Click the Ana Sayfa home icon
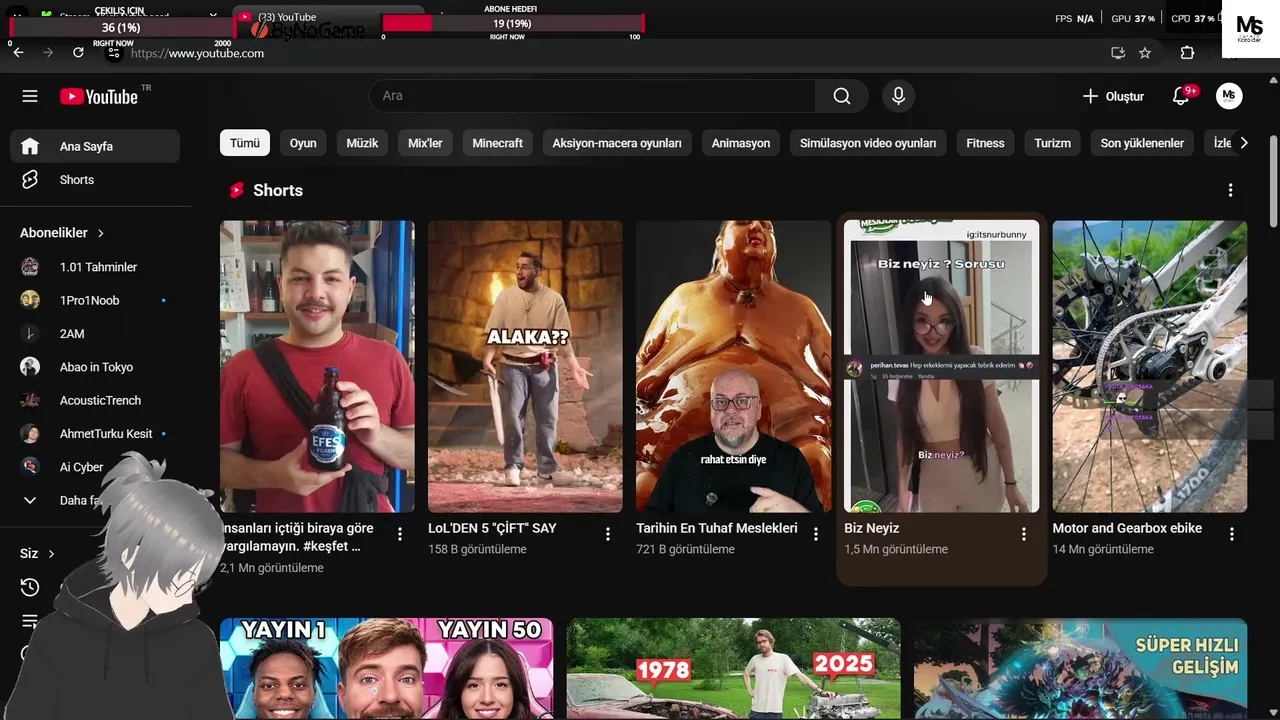Screen dimensions: 1280x720 pos(30,146)
